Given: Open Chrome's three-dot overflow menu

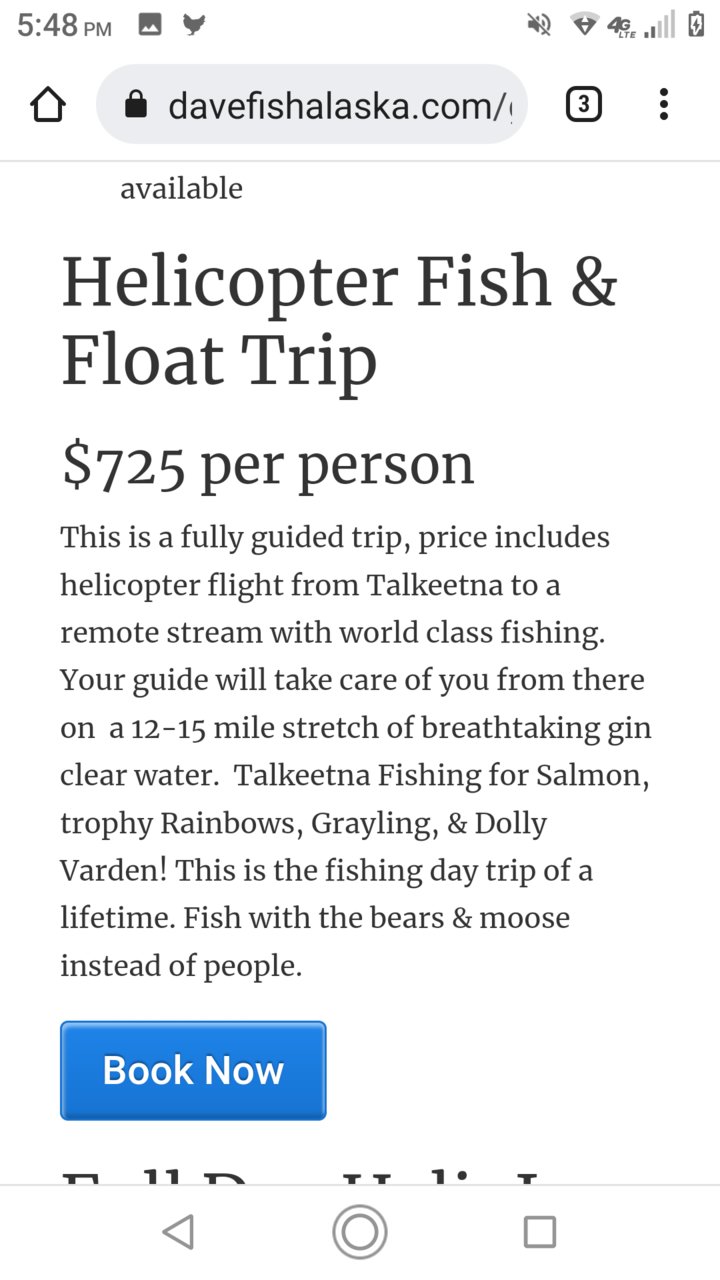Looking at the screenshot, I should click(664, 104).
